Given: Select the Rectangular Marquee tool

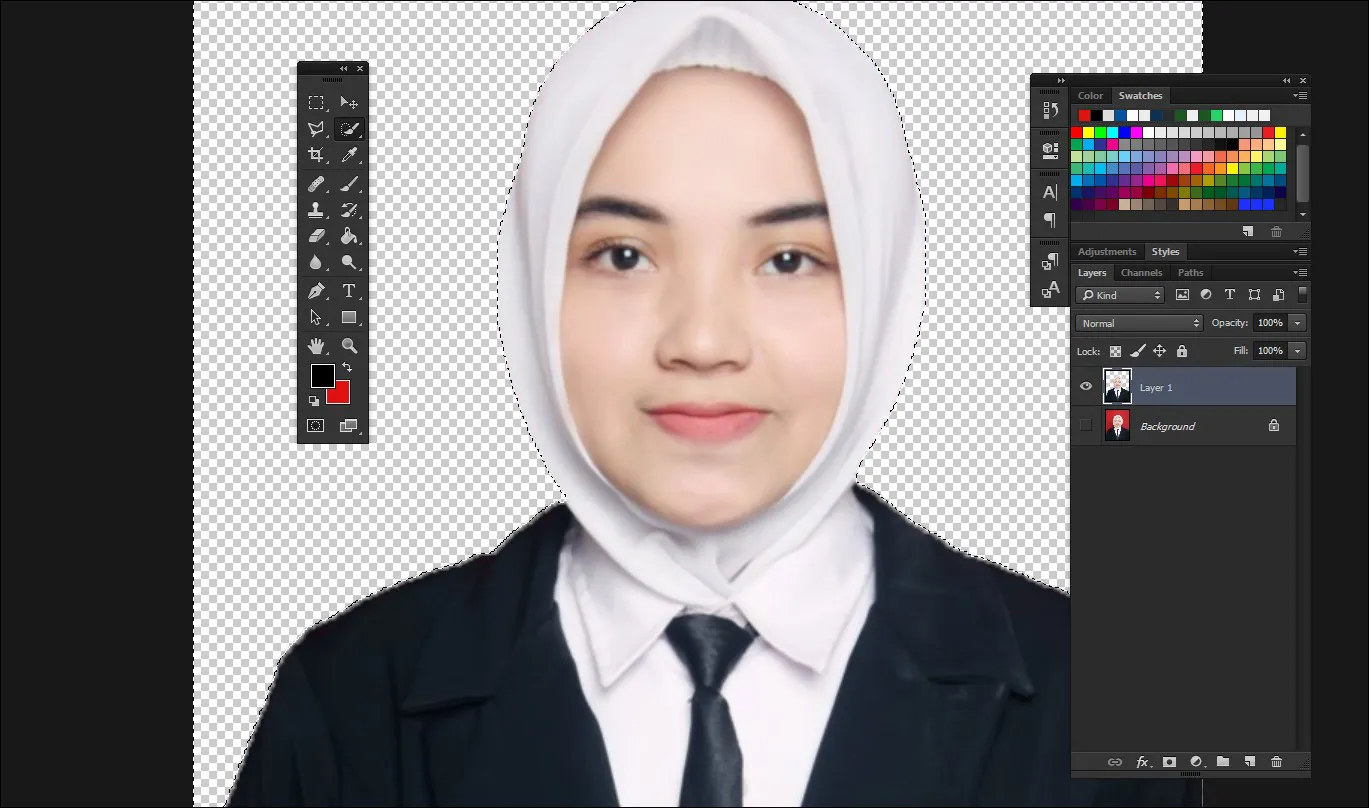Looking at the screenshot, I should click(316, 102).
